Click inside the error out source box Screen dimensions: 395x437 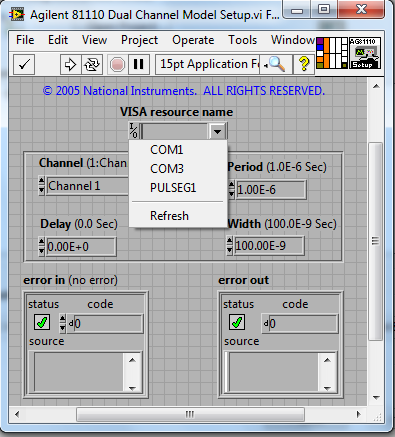click(274, 372)
